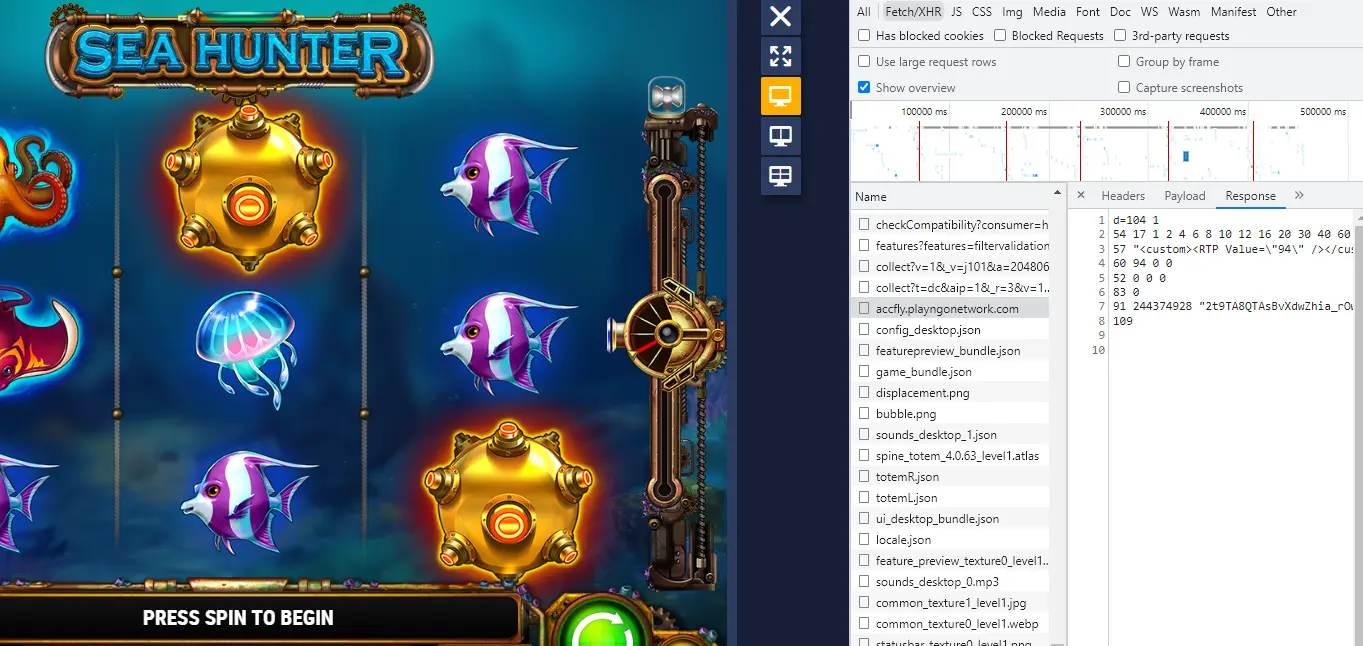Show only Img requests
This screenshot has width=1363, height=646.
[x=1013, y=12]
